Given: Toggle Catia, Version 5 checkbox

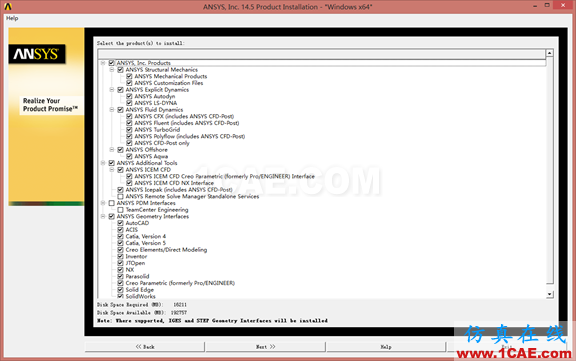Looking at the screenshot, I should tap(120, 243).
